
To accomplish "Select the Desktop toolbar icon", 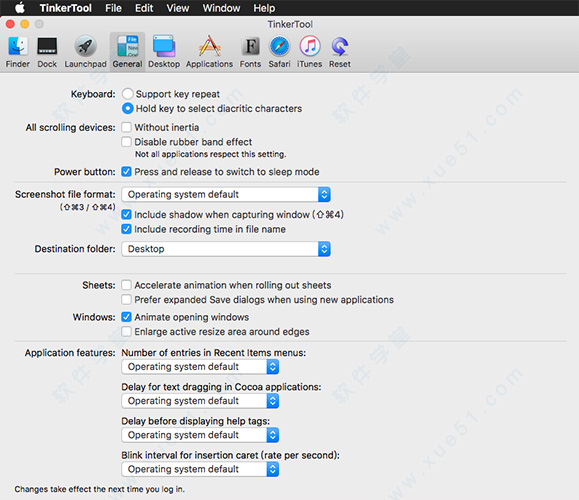I will 164,52.
